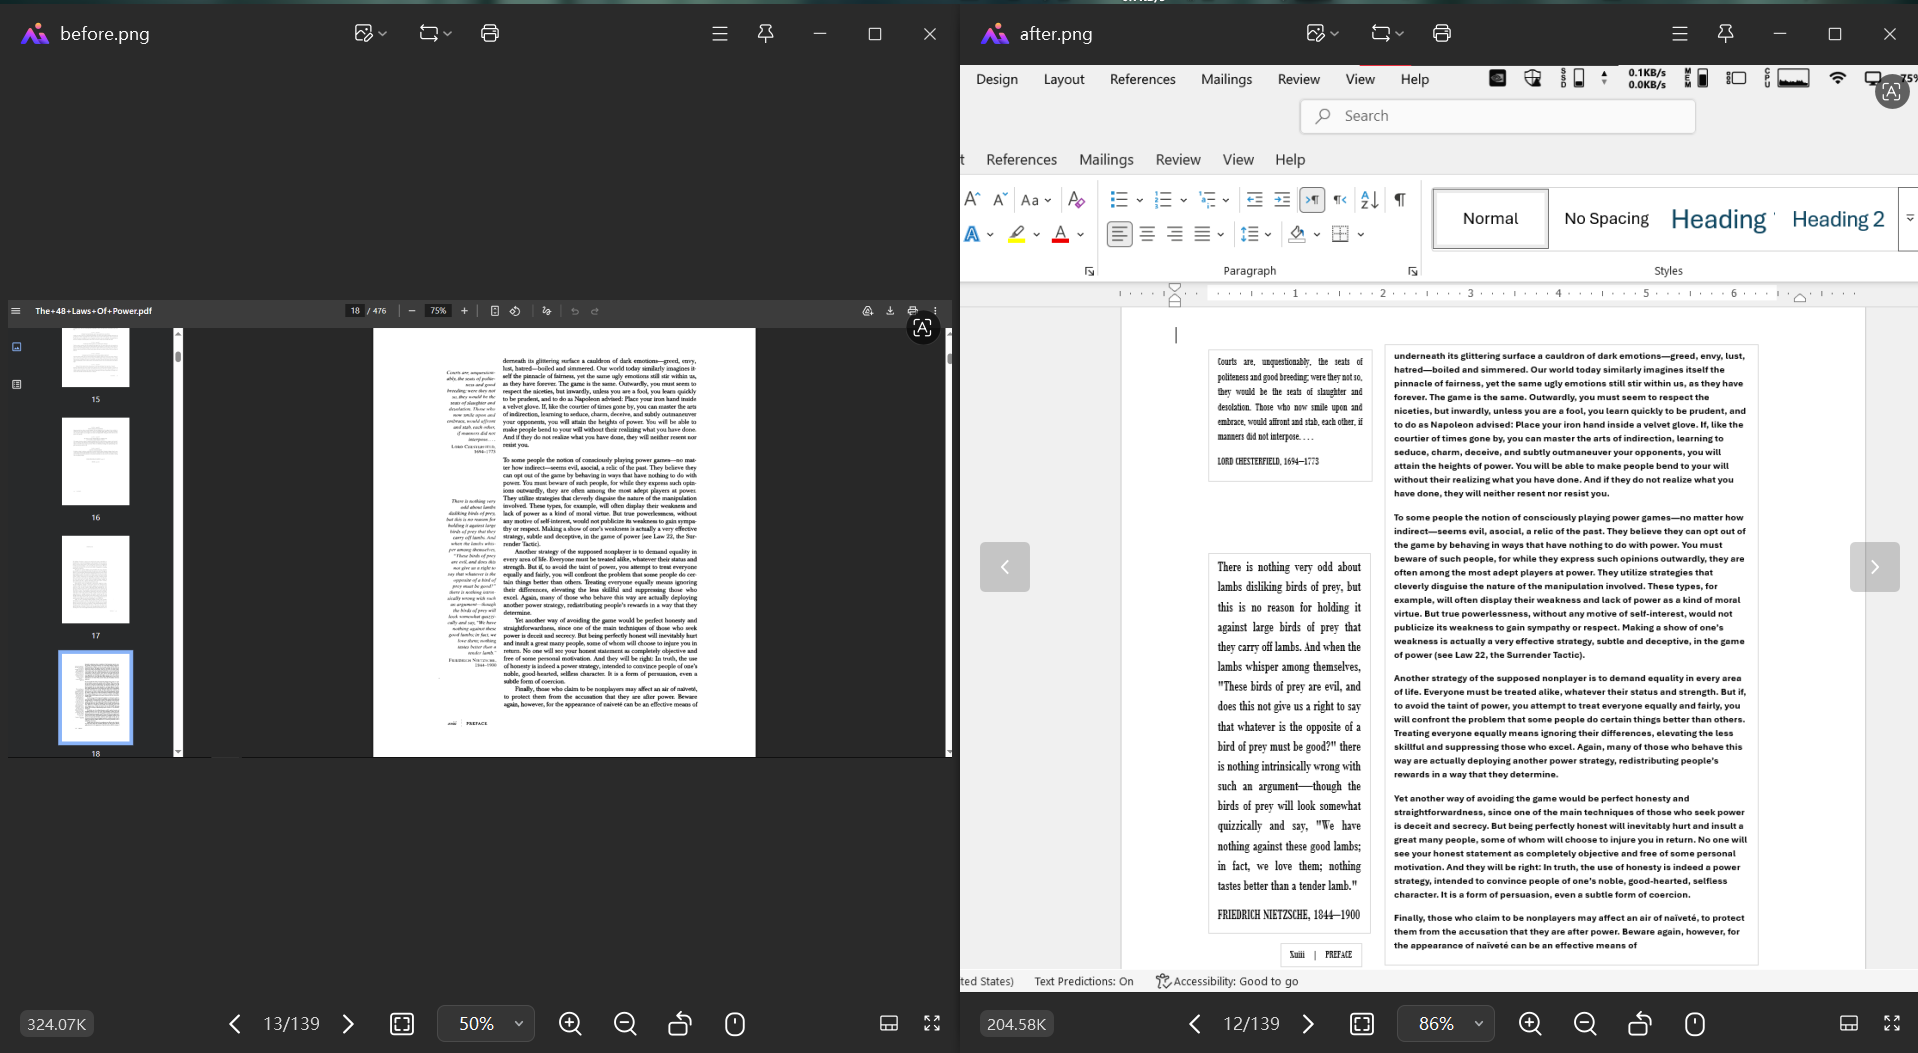Screen dimensions: 1918x1053
Task: Zoom in on before.png image
Action: [570, 1024]
